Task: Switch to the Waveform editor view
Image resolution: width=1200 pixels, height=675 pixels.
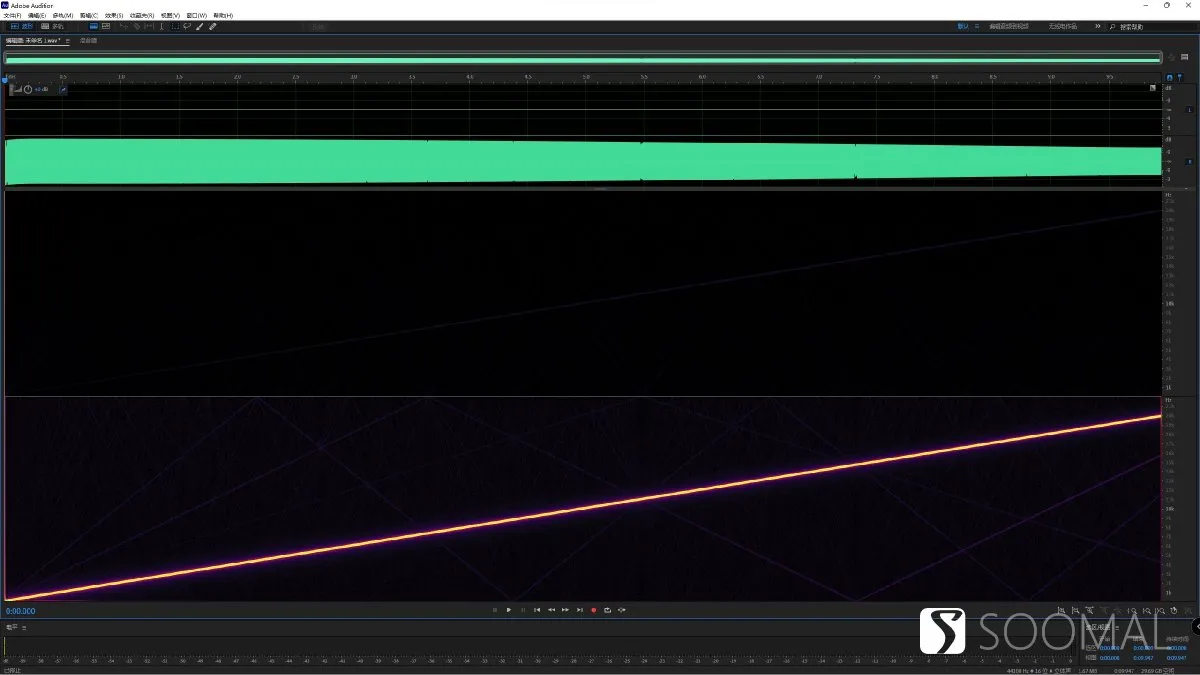Action: (21, 26)
